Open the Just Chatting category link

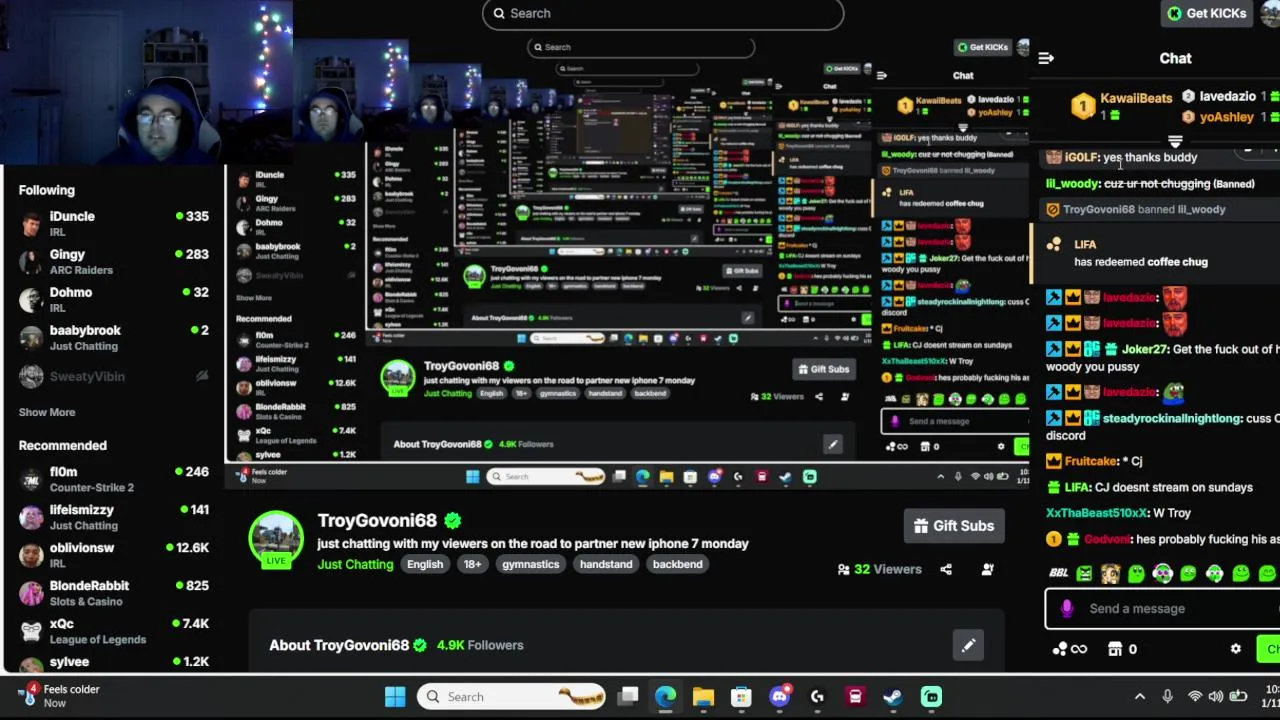355,564
